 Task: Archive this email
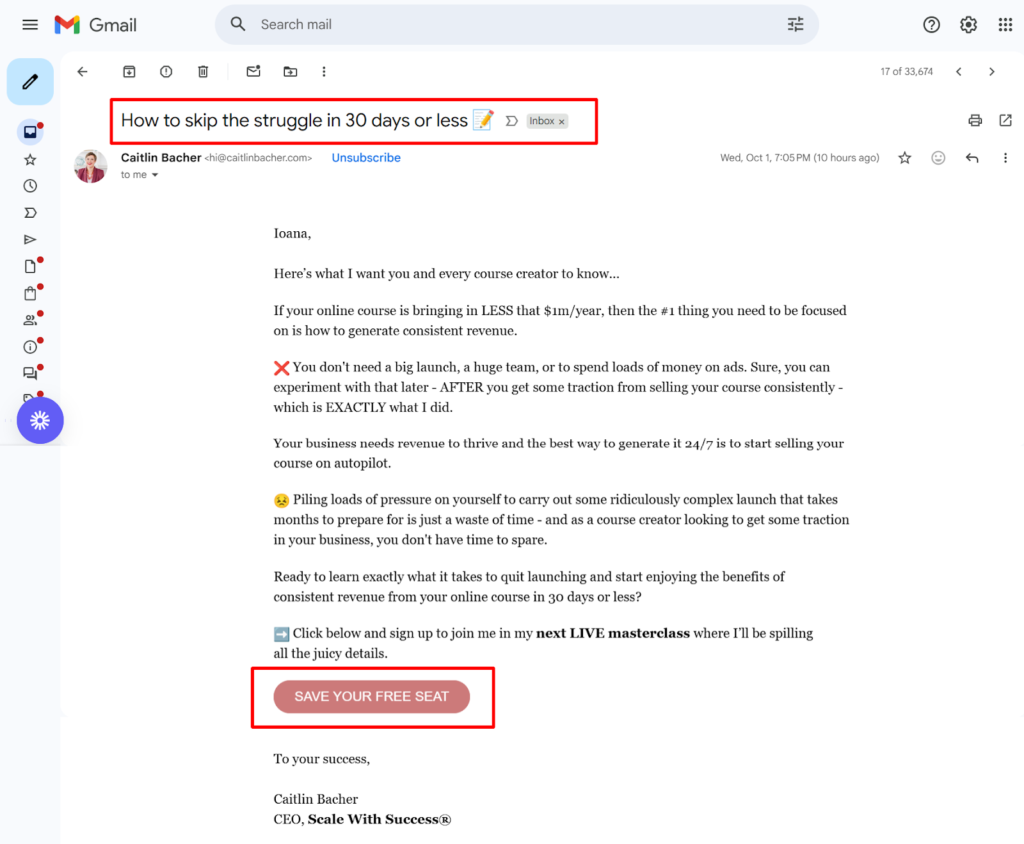[x=129, y=71]
